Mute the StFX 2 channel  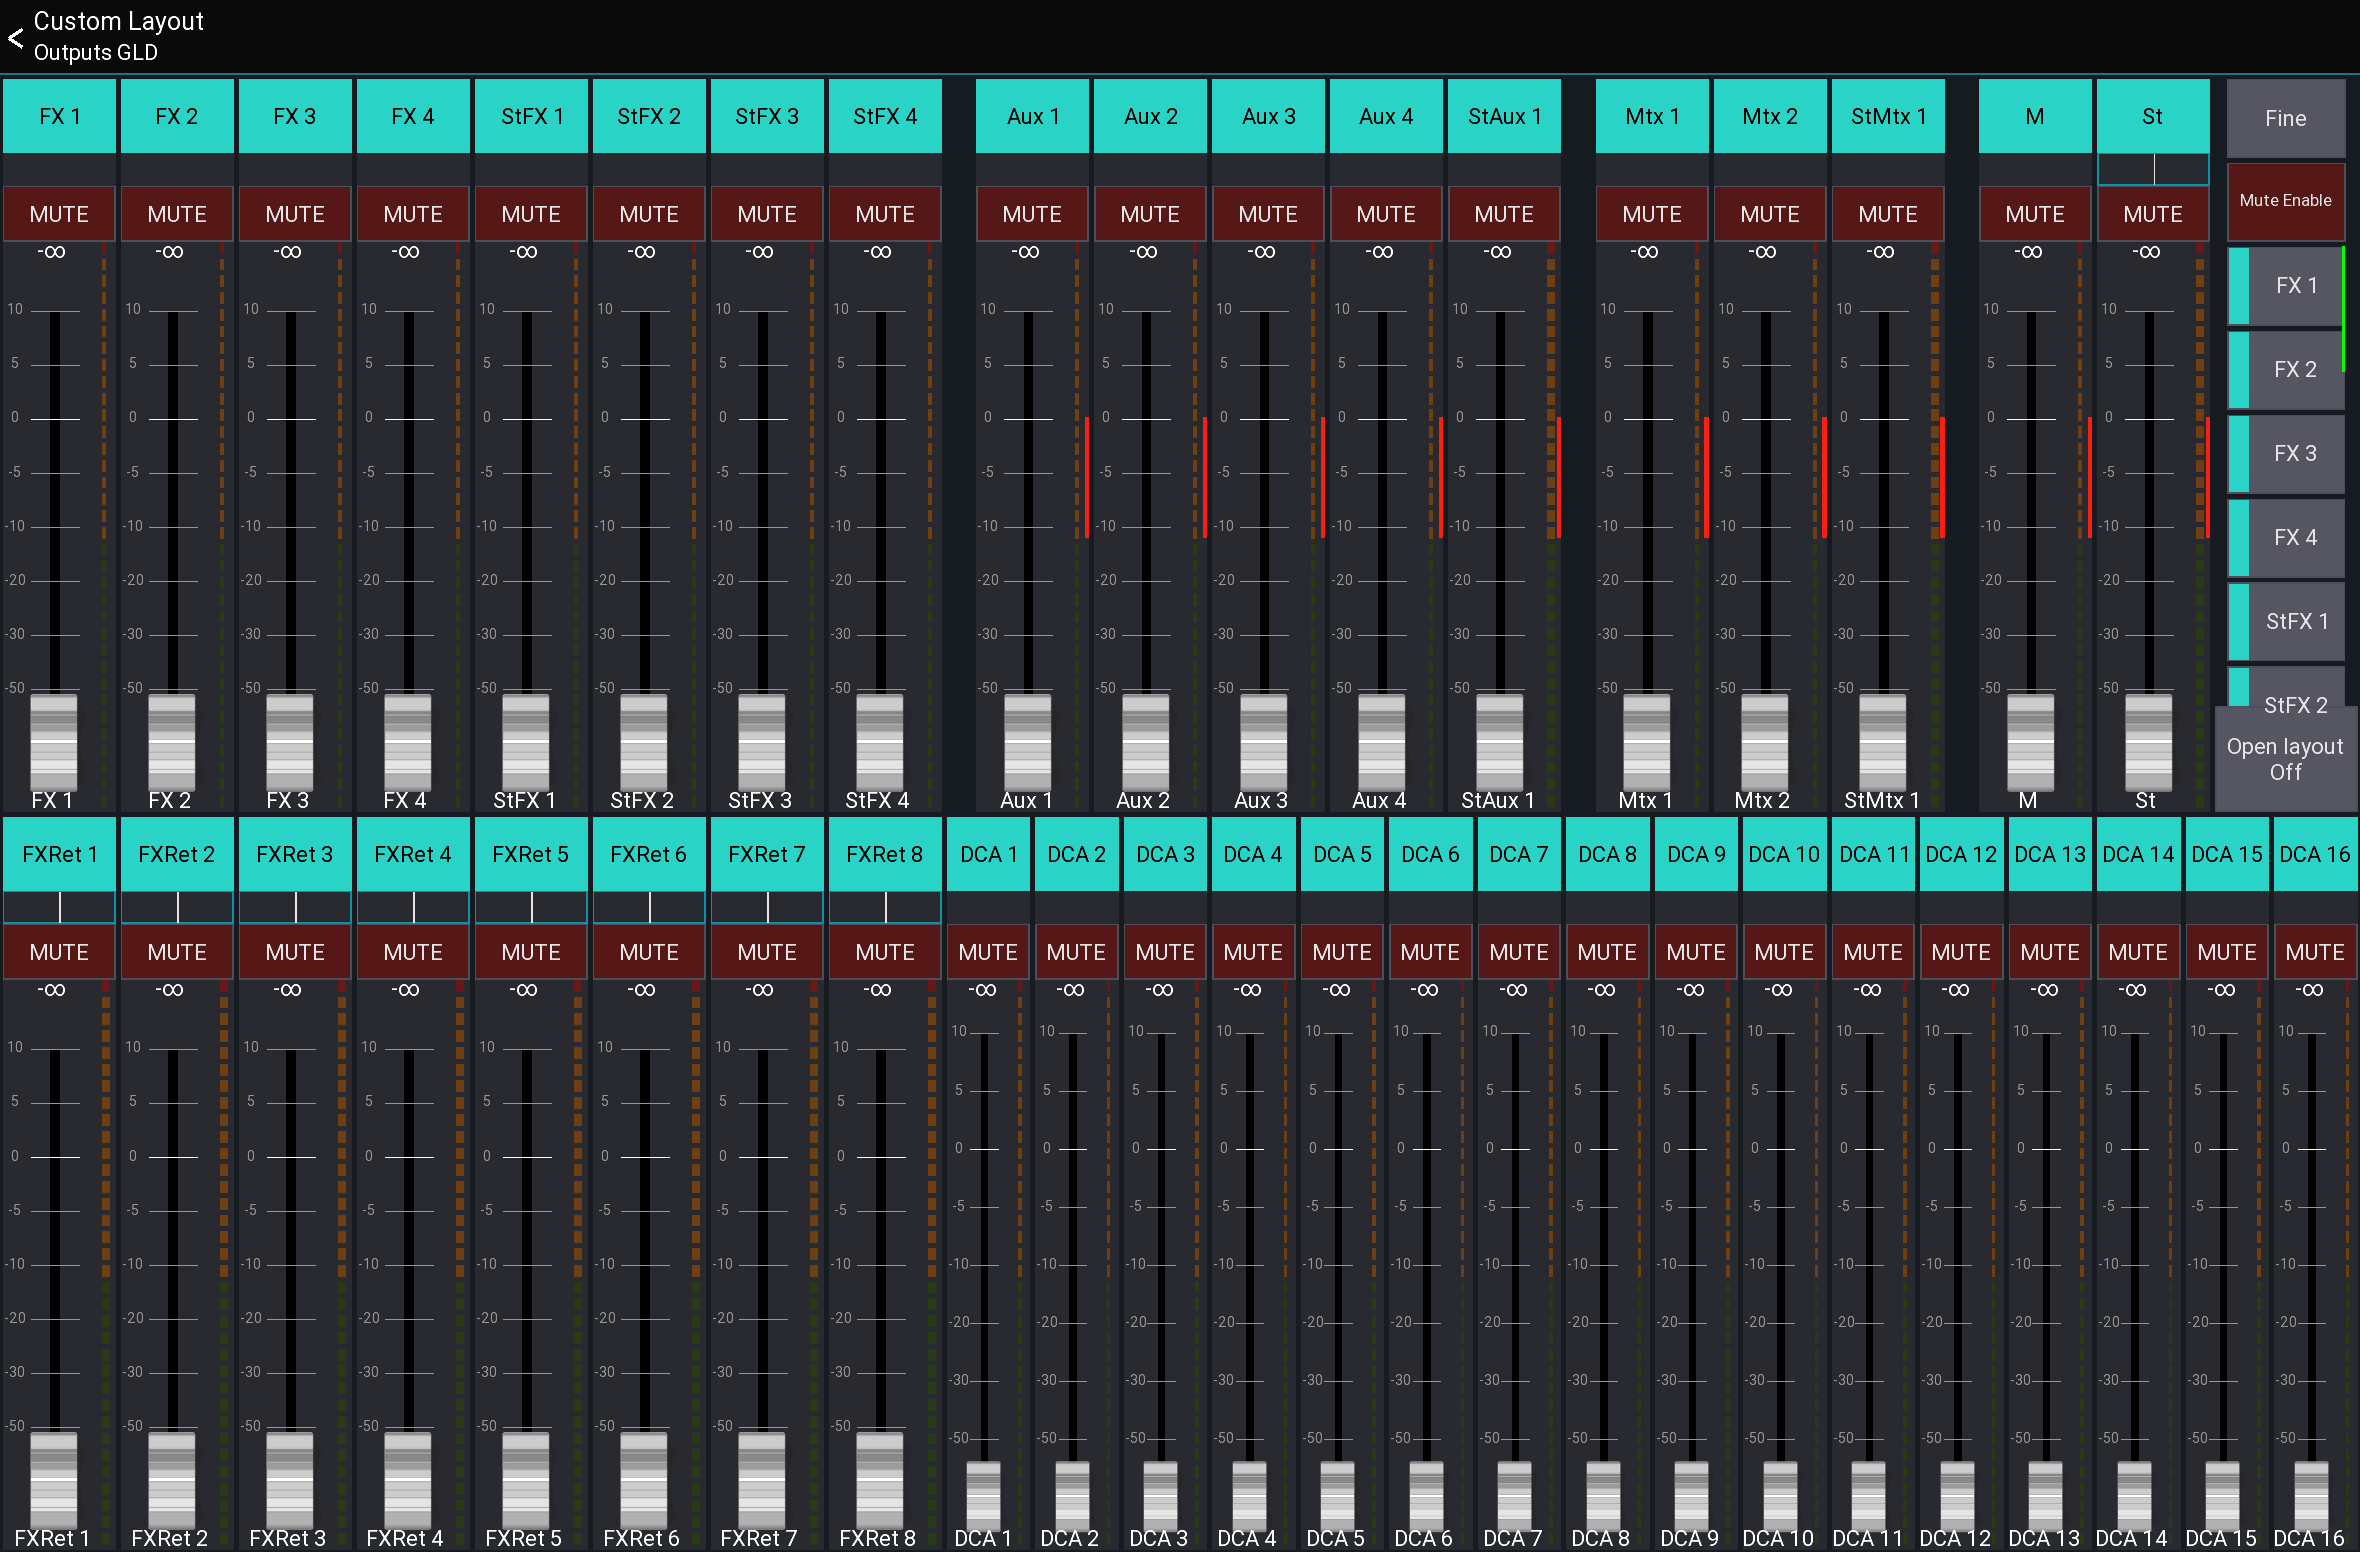coord(649,214)
